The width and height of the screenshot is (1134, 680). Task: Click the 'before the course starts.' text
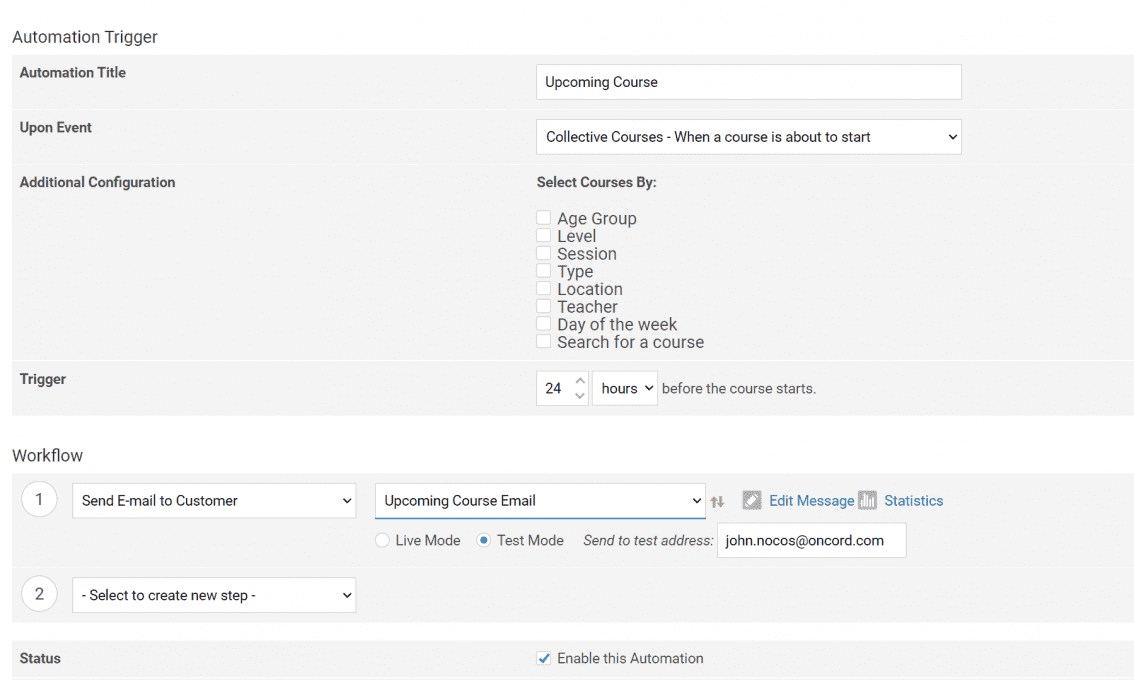pos(738,388)
